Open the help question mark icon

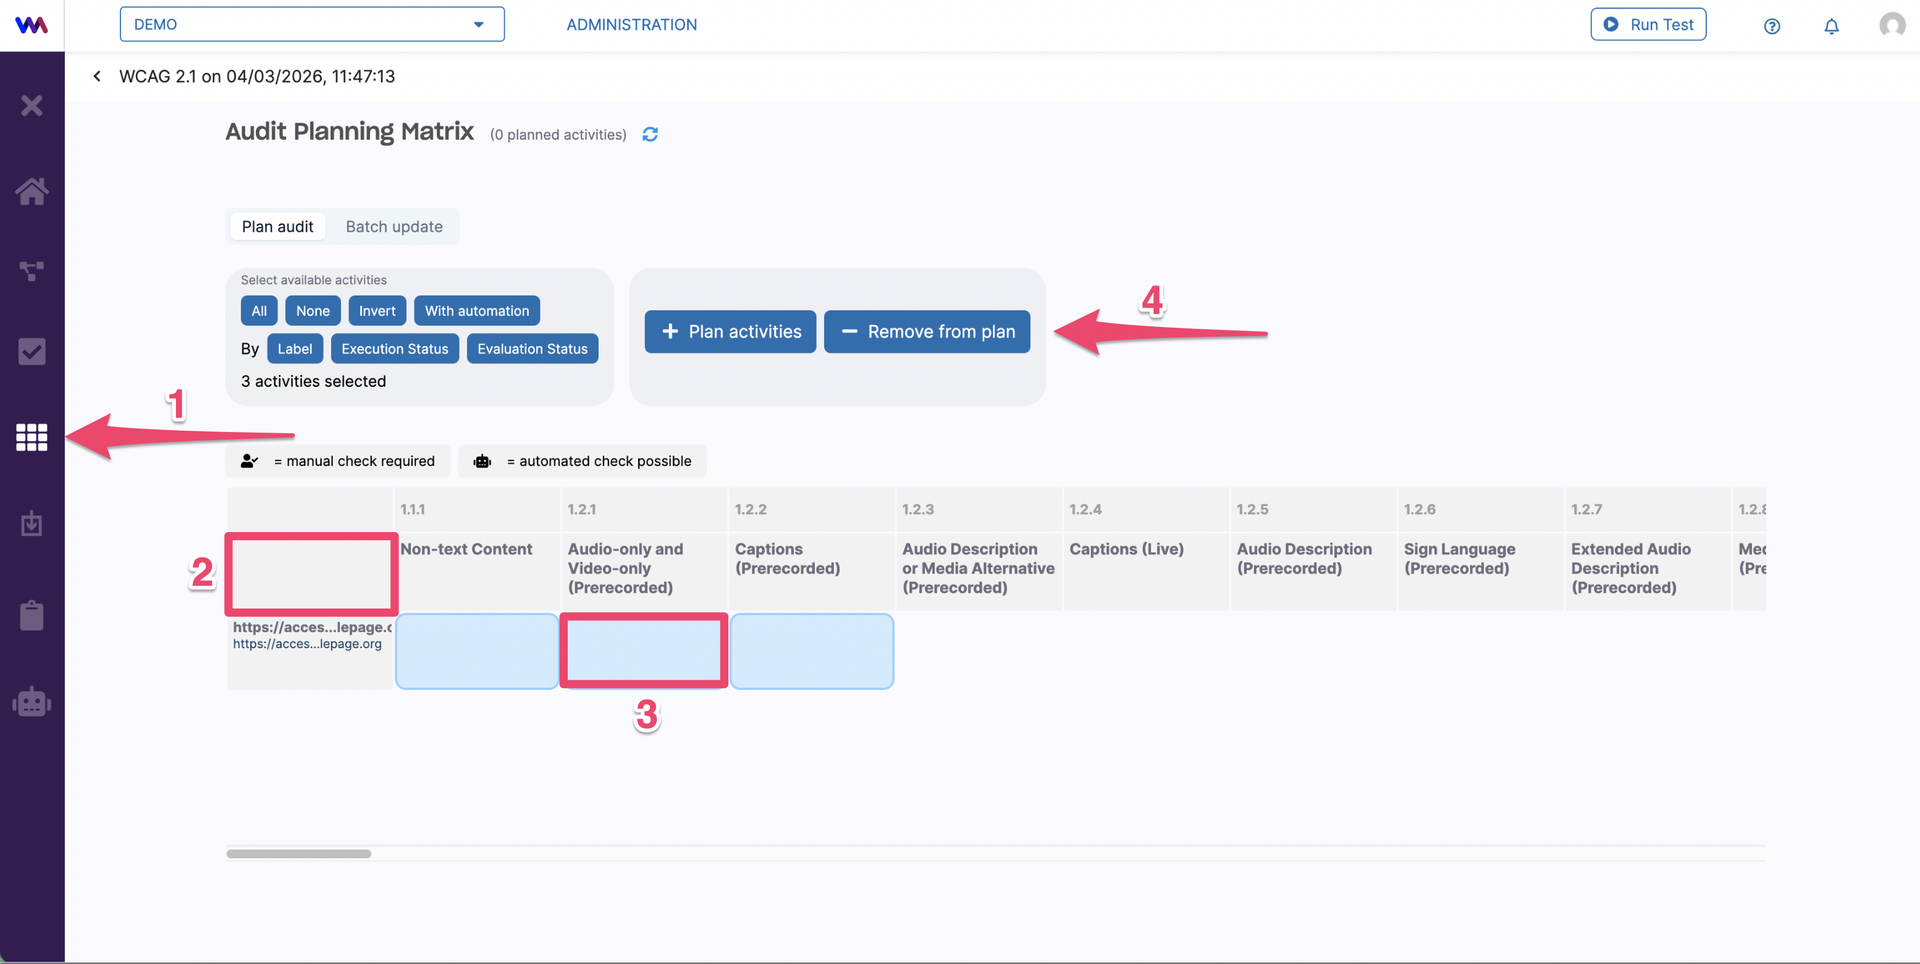pos(1772,26)
